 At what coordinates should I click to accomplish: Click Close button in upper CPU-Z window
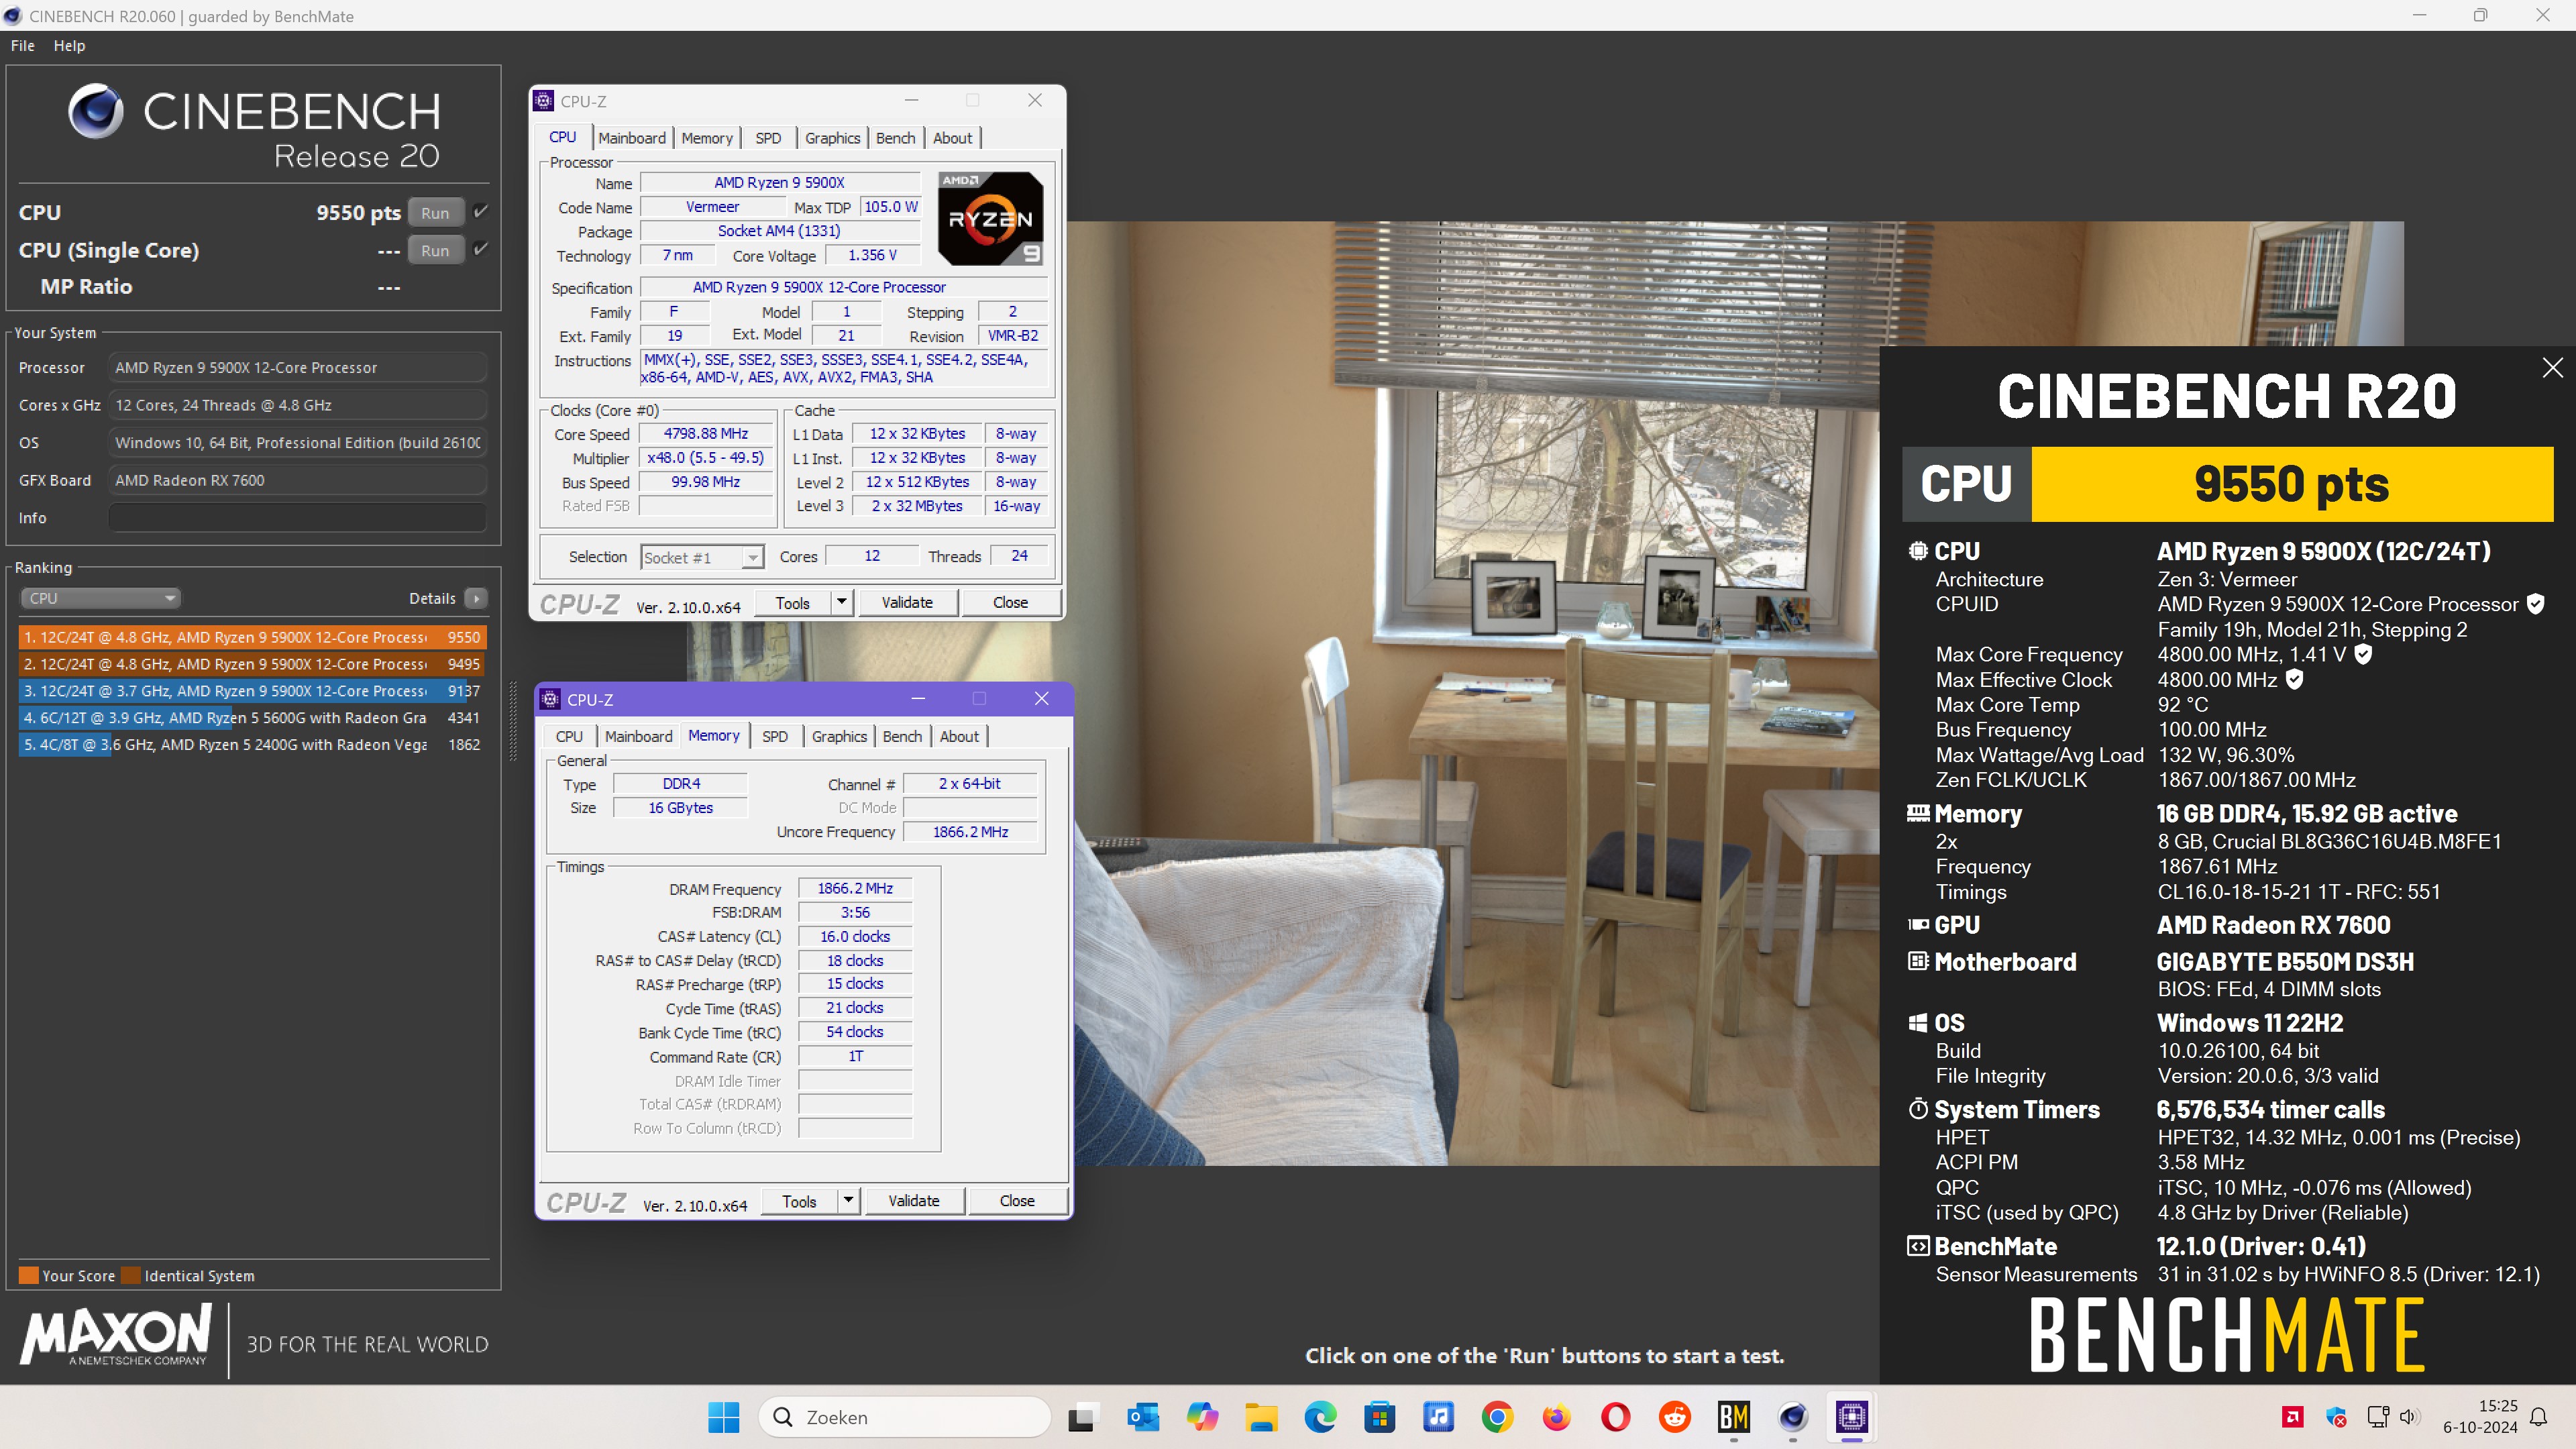coord(1010,602)
